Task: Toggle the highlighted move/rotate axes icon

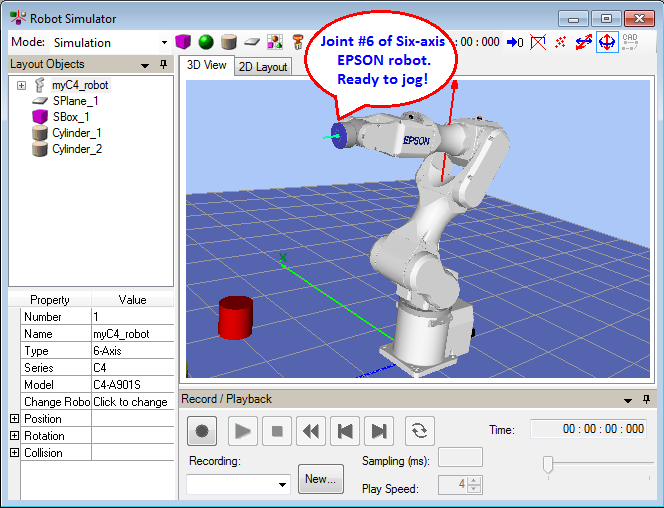Action: pyautogui.click(x=607, y=42)
